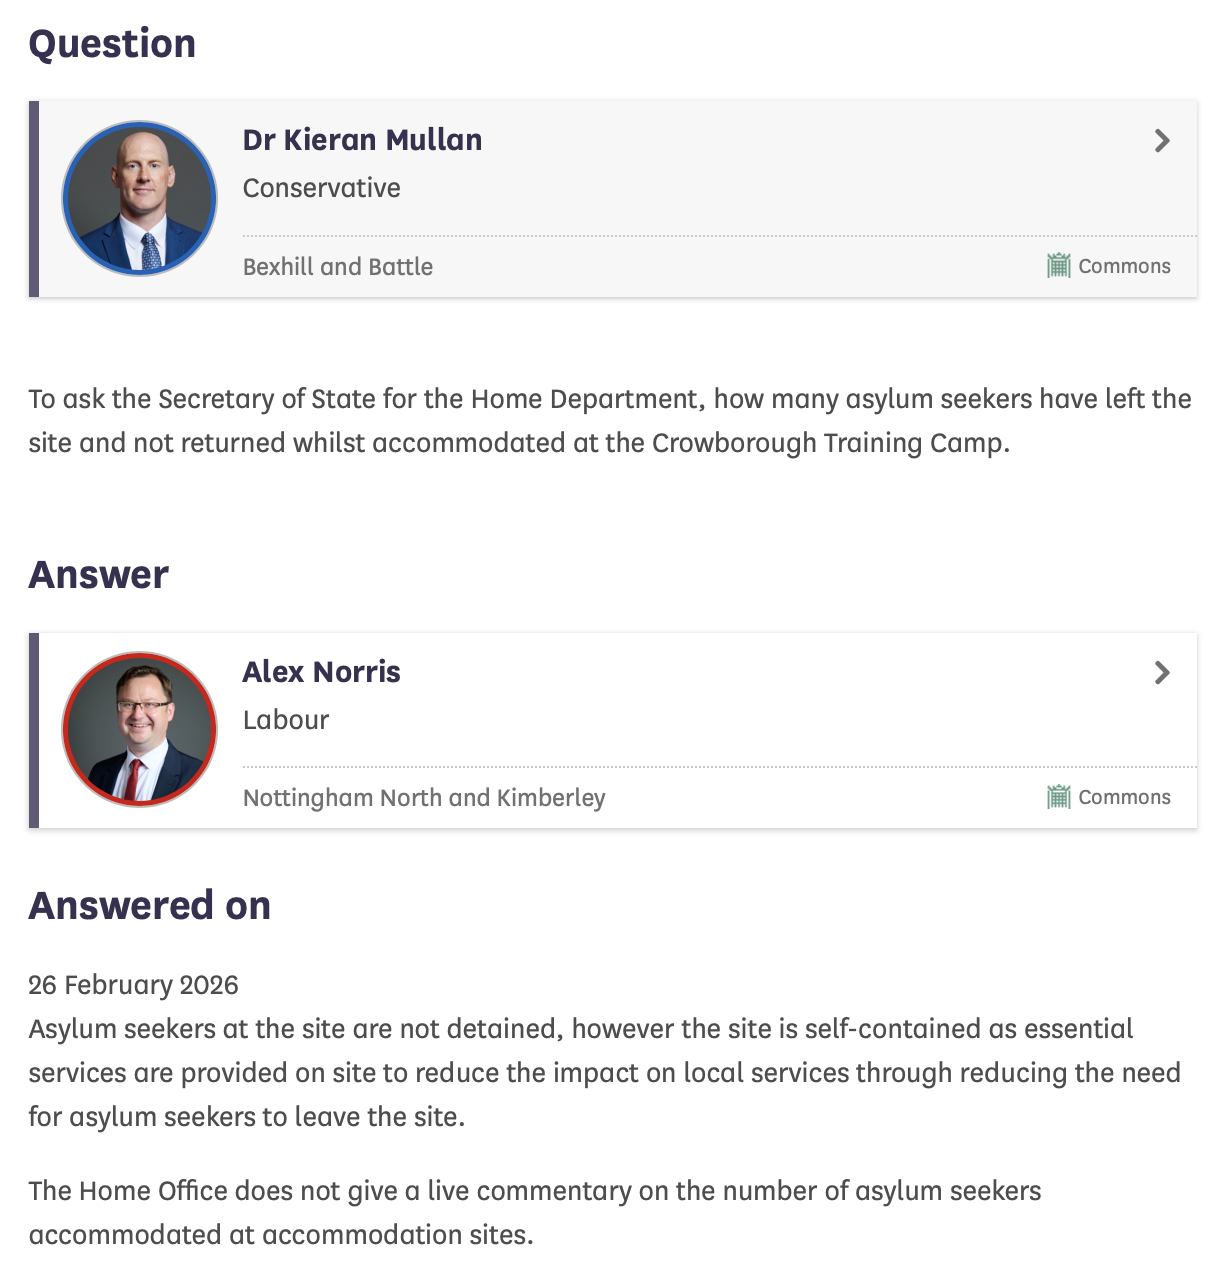
Task: Click the Labour party label
Action: click(286, 720)
